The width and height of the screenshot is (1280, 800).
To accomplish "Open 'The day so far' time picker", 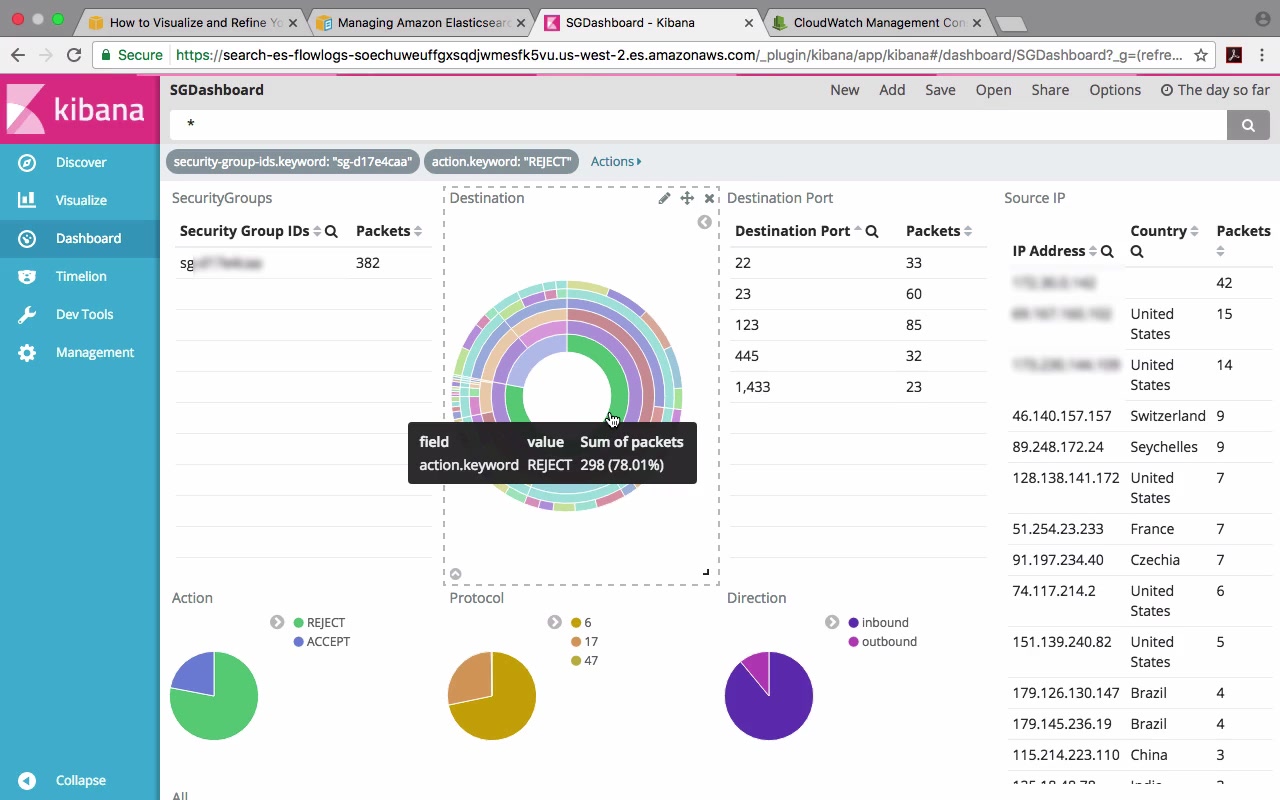I will [x=1214, y=90].
